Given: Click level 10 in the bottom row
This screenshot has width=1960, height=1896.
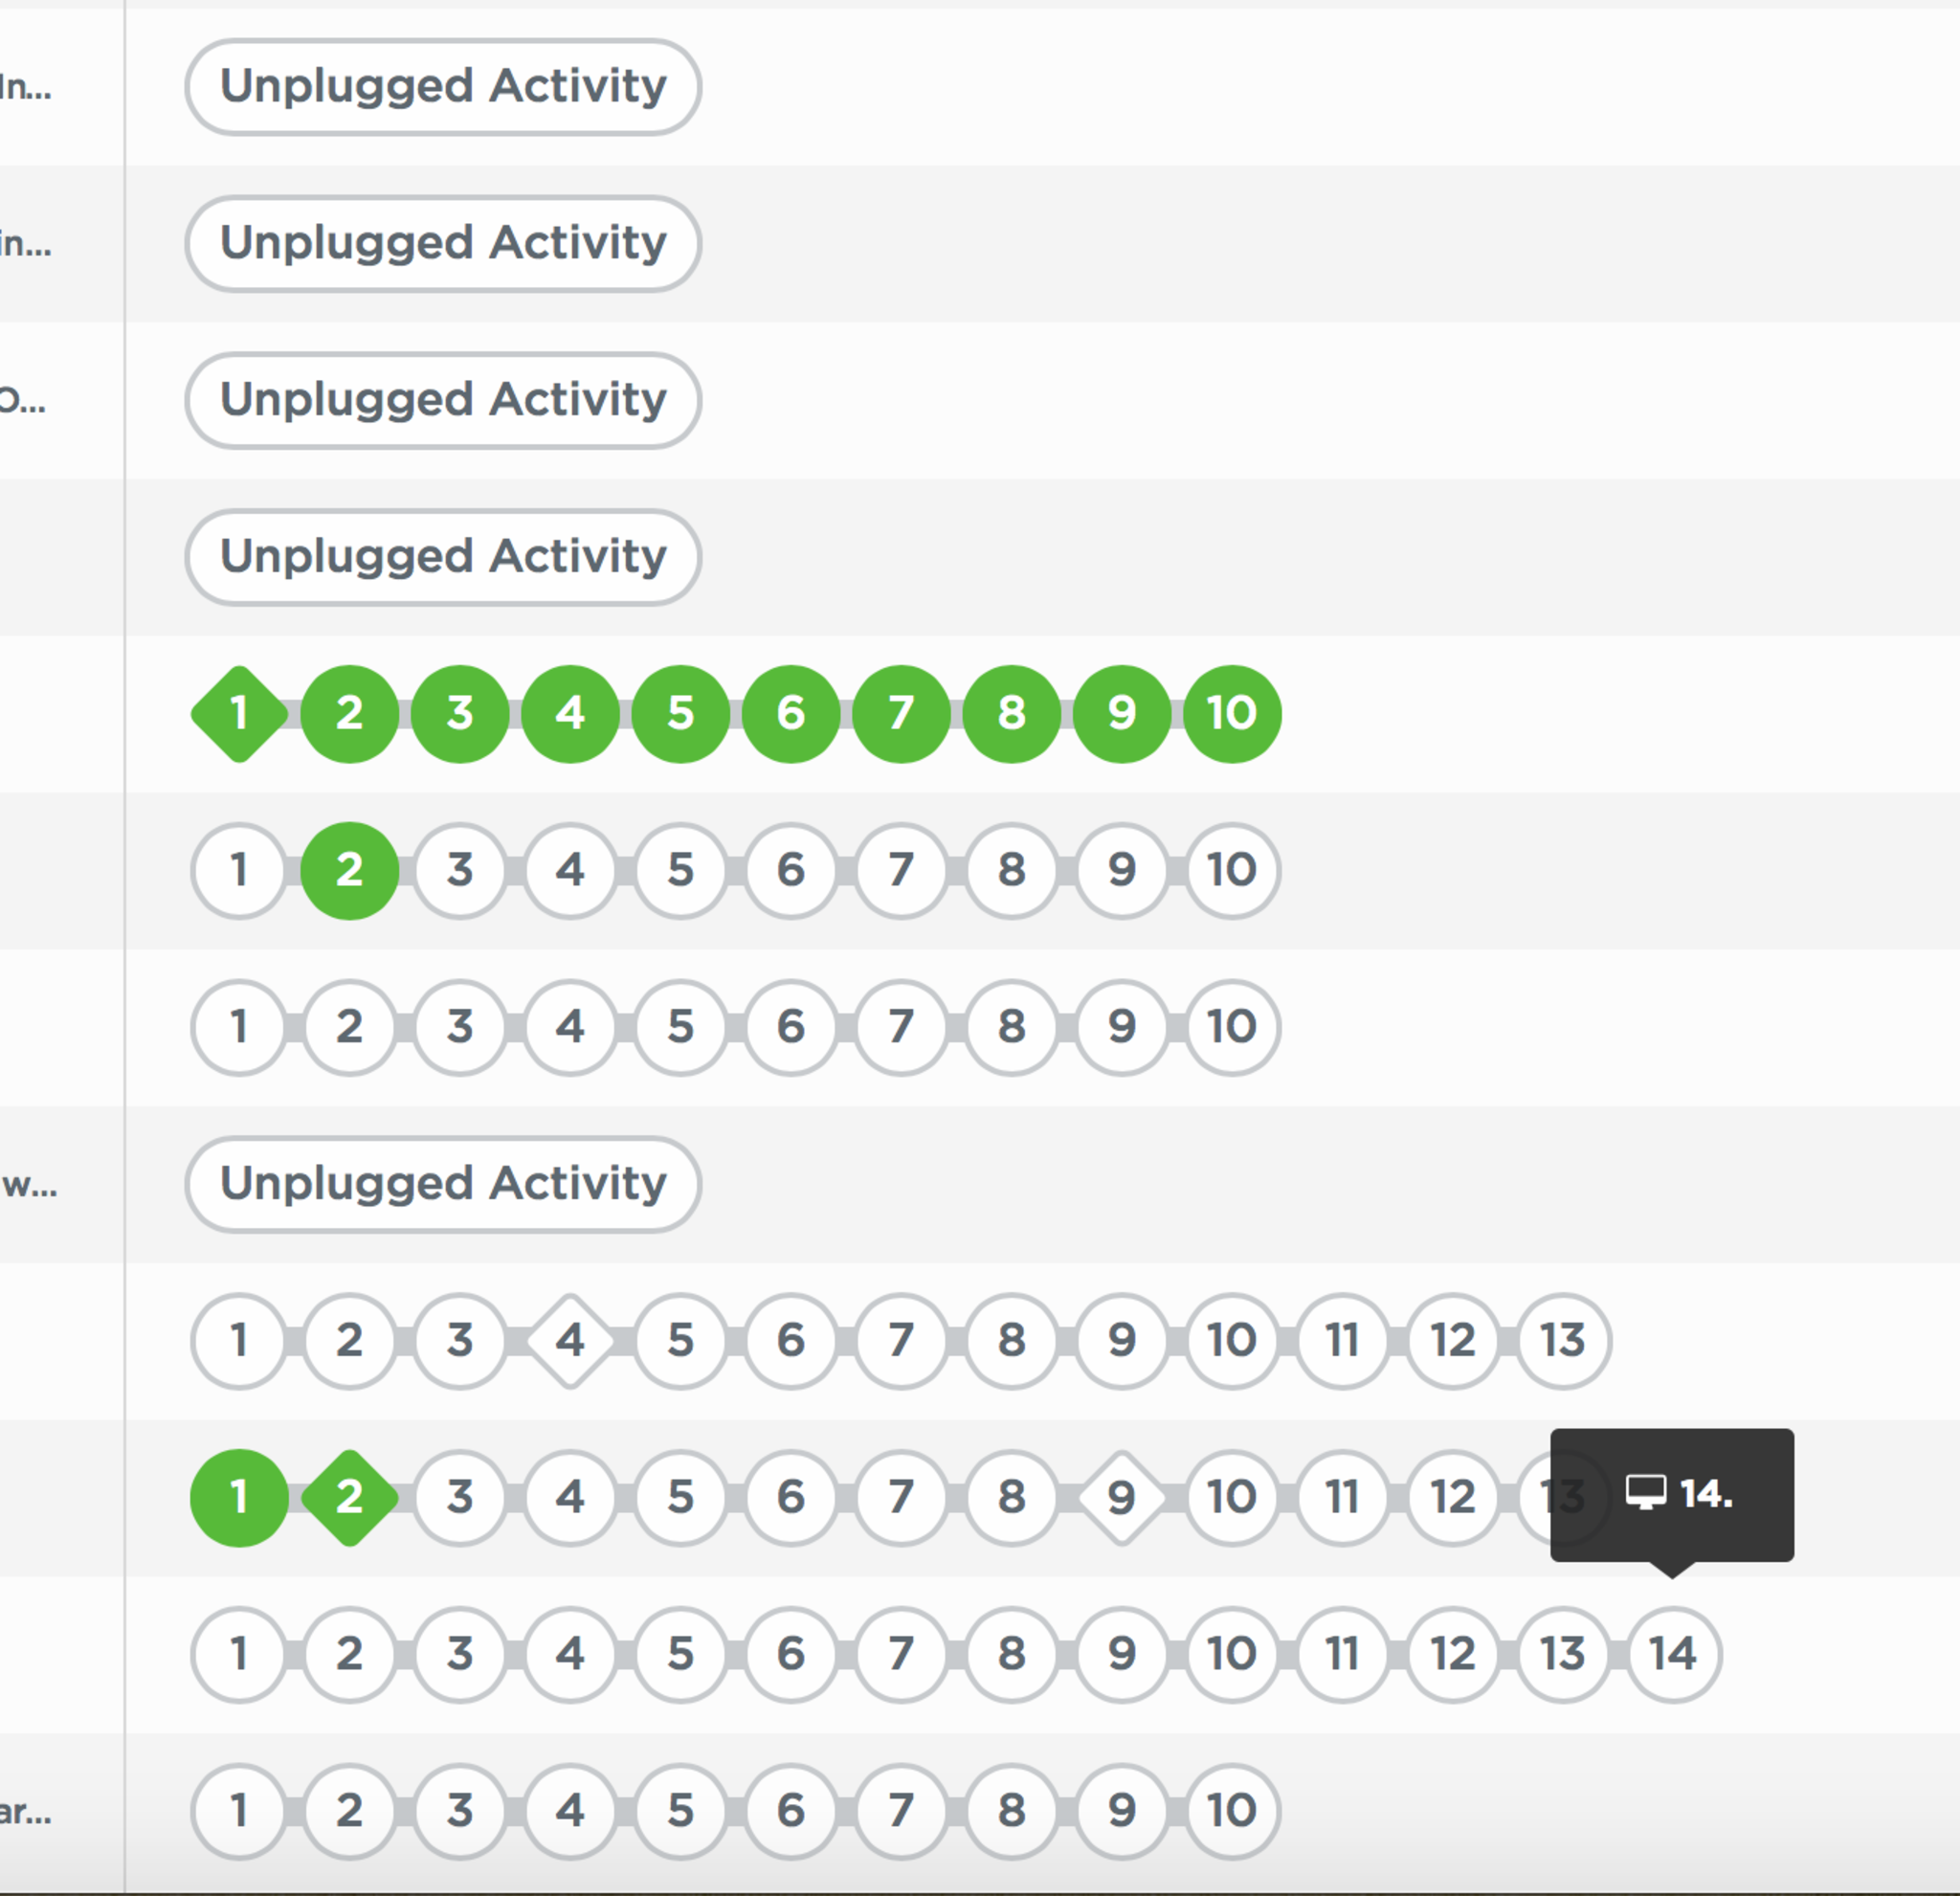Looking at the screenshot, I should (1232, 1810).
